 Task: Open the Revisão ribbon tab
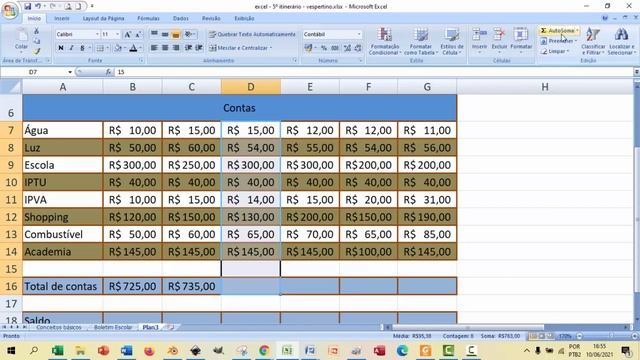coord(211,18)
